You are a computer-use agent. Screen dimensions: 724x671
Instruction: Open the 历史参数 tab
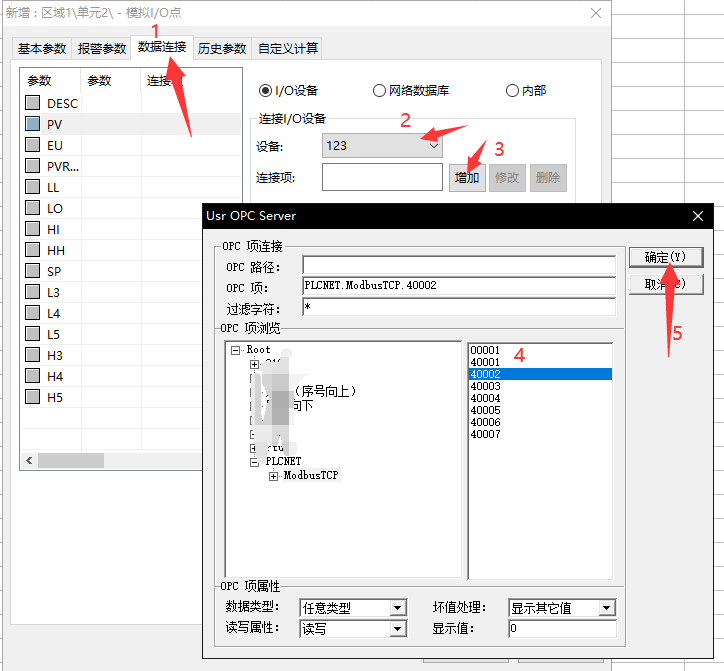[x=221, y=48]
